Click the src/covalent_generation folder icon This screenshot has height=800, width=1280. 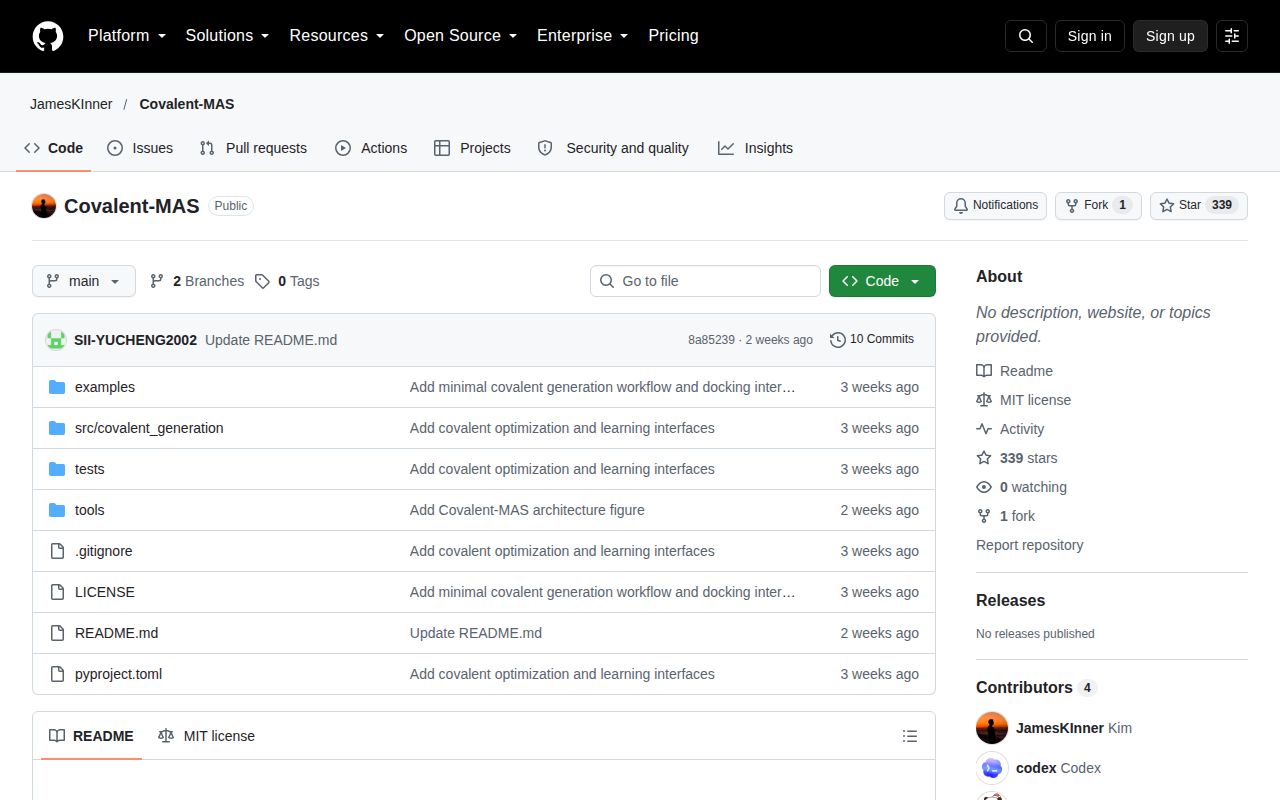[57, 428]
